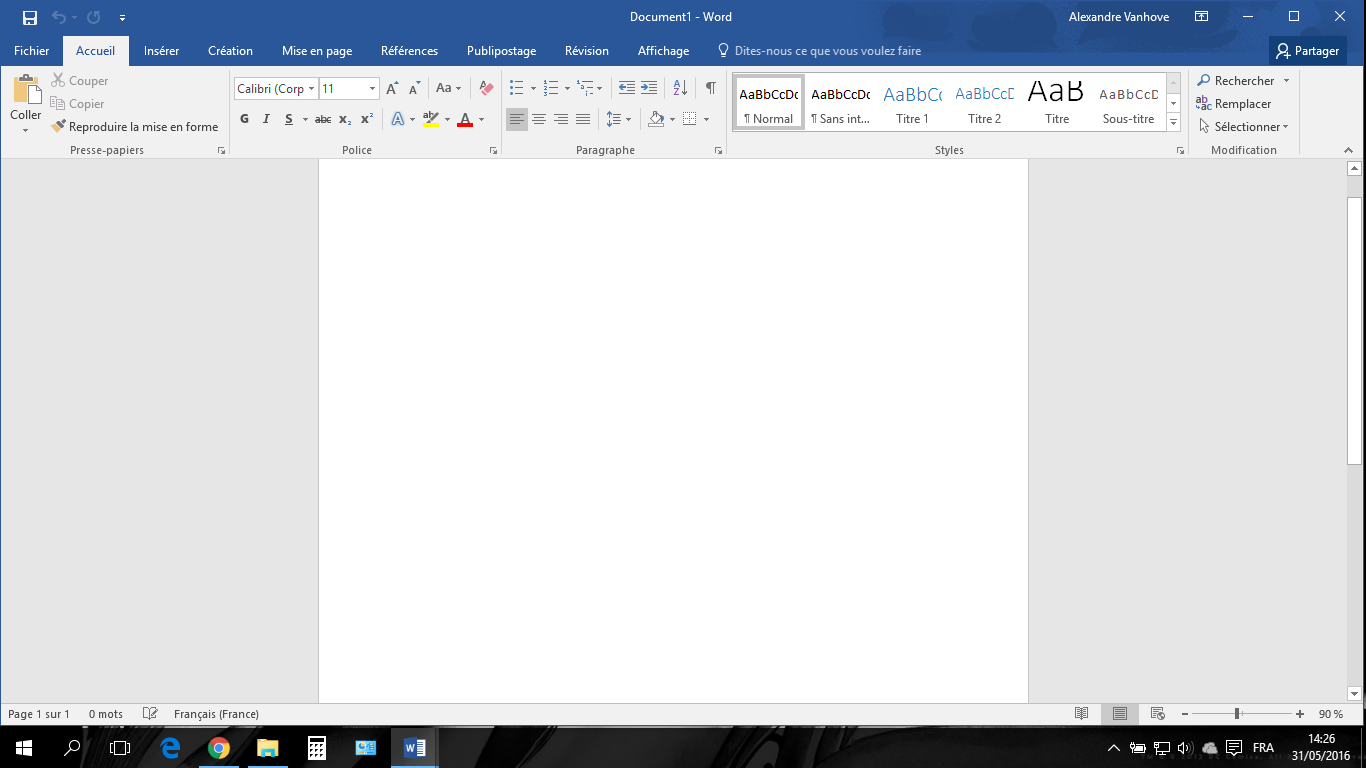Toggle bold formatting (G)

point(244,119)
